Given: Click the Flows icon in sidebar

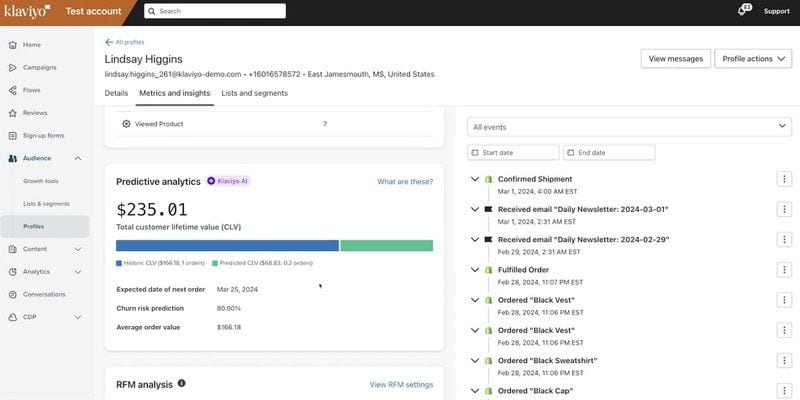Looking at the screenshot, I should pos(13,90).
